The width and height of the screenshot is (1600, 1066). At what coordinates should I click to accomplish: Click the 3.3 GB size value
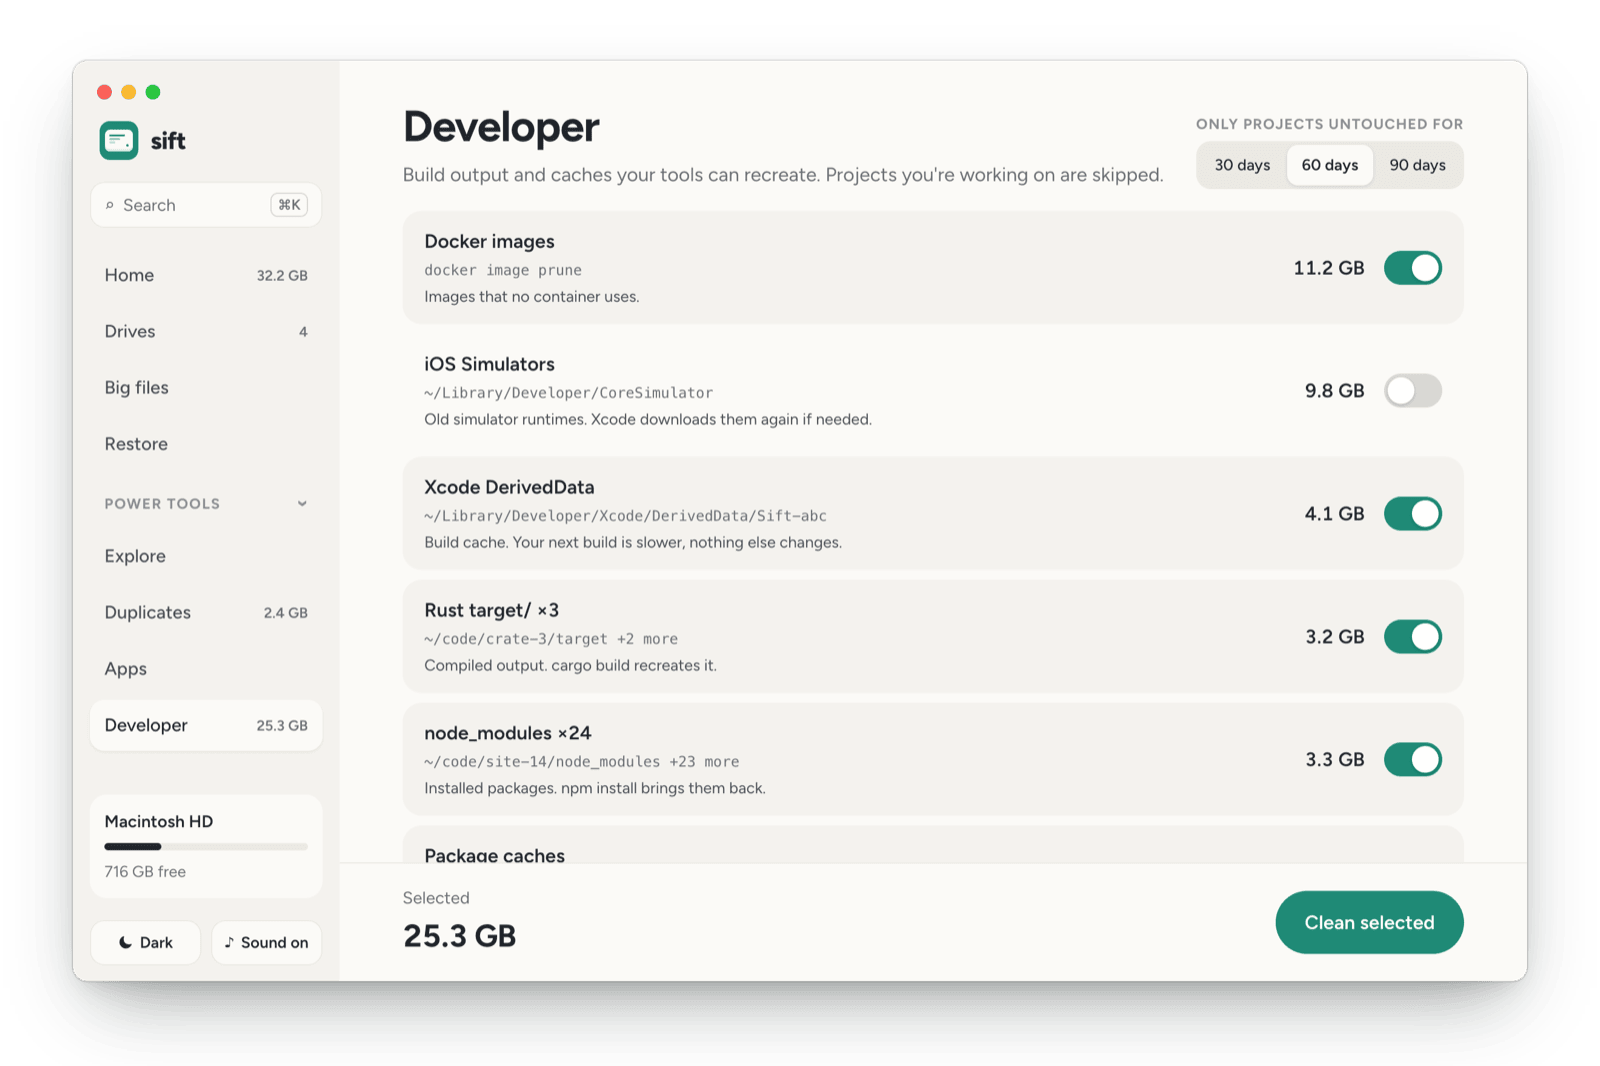[x=1334, y=760]
